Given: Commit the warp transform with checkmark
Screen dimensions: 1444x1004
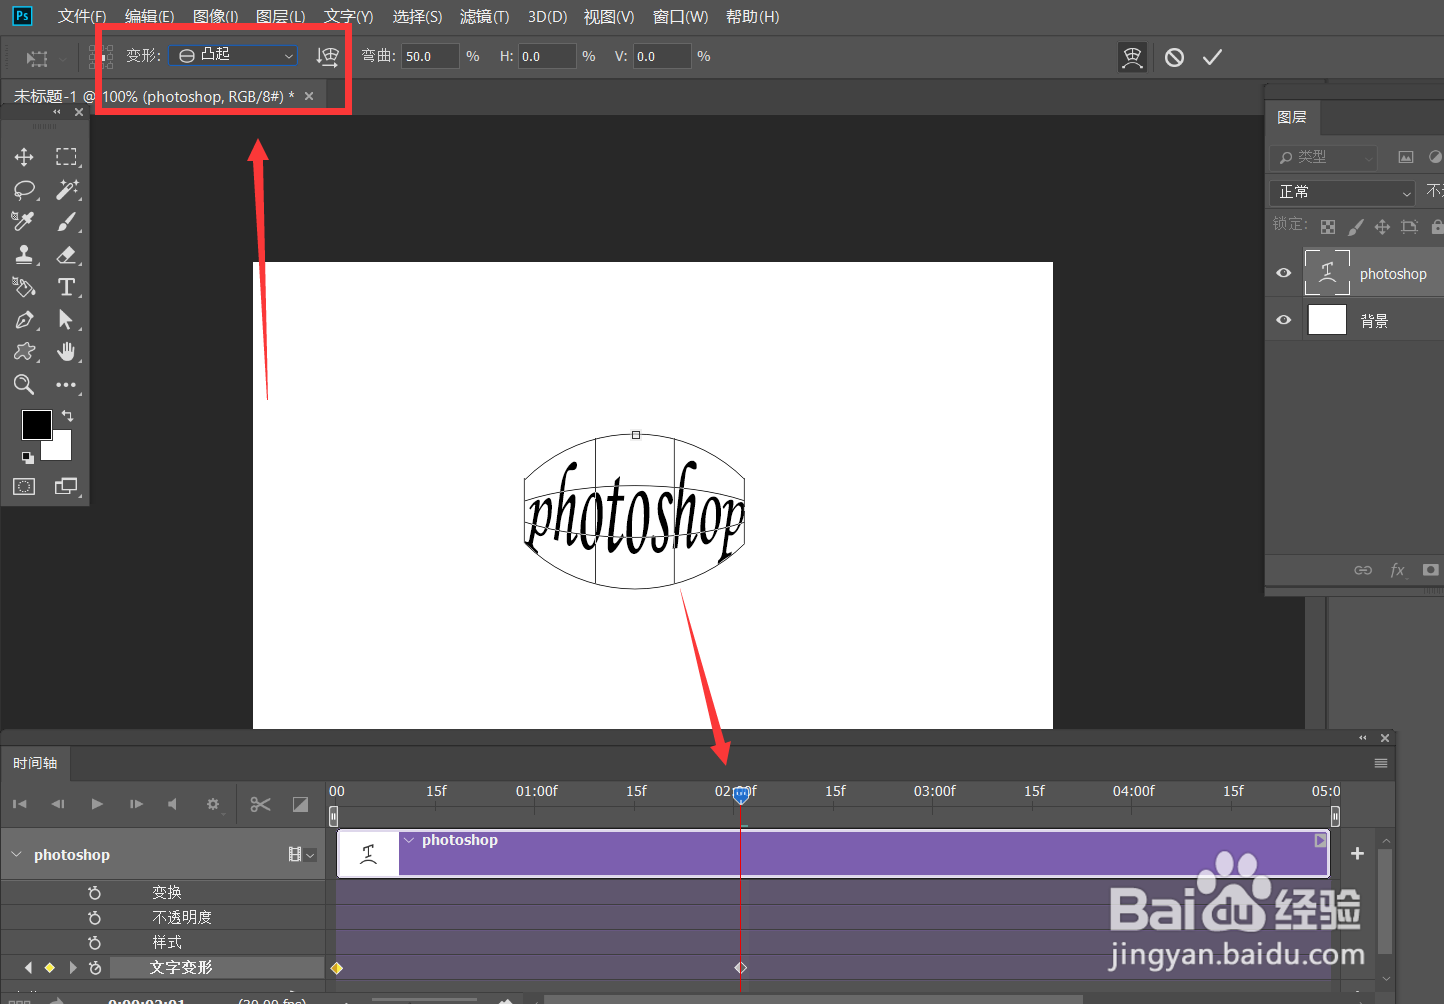Looking at the screenshot, I should coord(1212,57).
